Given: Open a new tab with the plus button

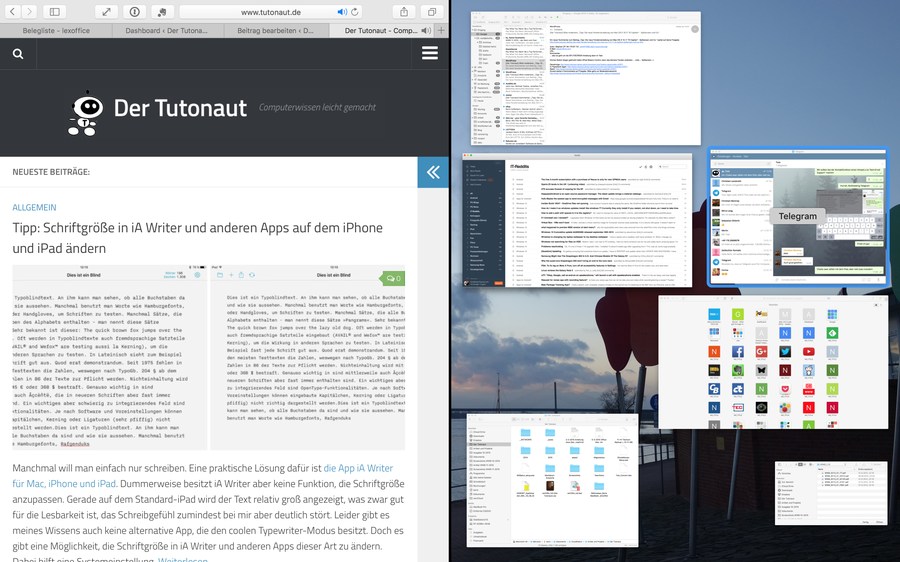Looking at the screenshot, I should tap(442, 31).
